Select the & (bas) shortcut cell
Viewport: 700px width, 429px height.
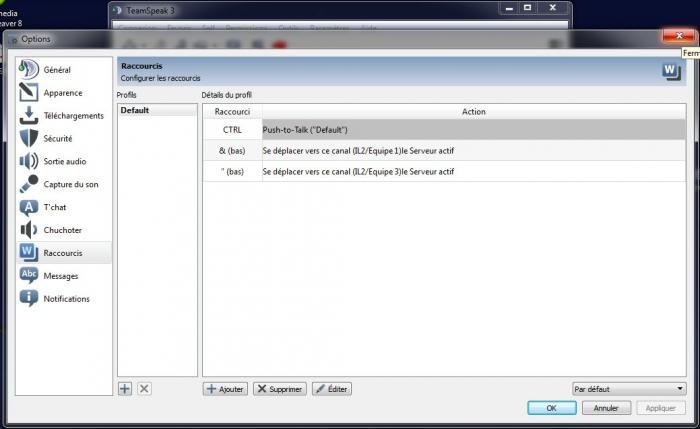click(x=232, y=151)
